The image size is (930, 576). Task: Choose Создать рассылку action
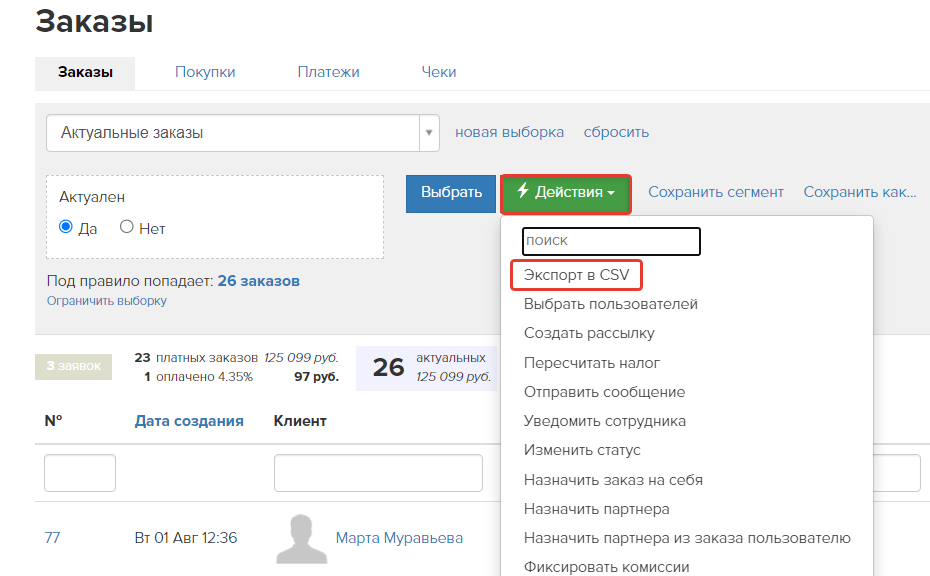(589, 333)
